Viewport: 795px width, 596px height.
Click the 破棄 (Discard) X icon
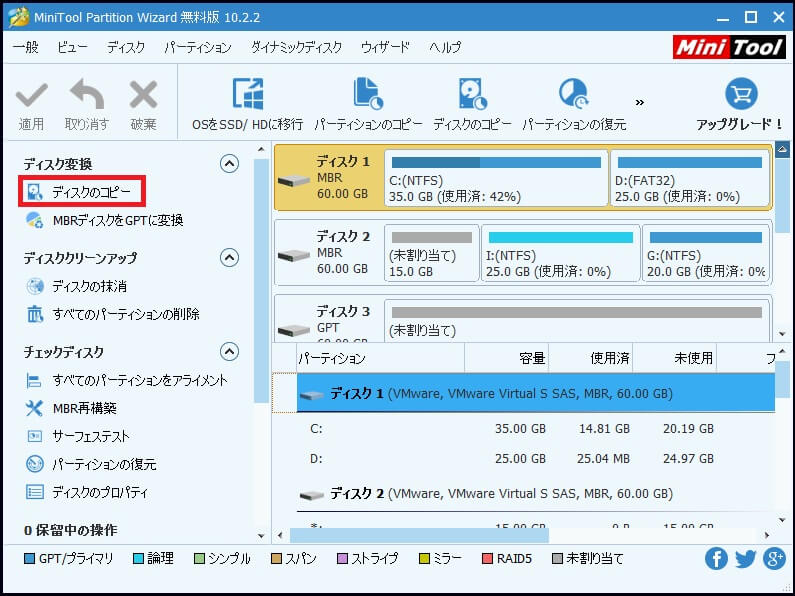[143, 94]
